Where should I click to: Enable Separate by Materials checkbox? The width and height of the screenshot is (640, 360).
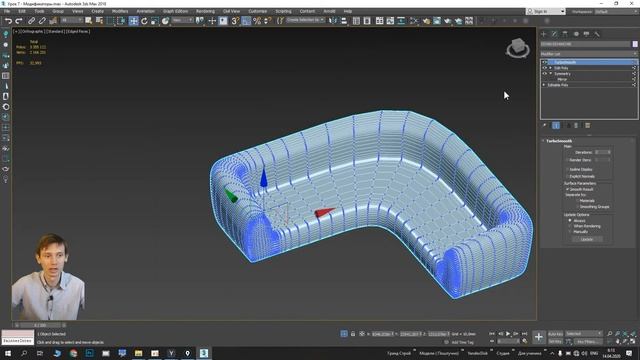pyautogui.click(x=577, y=201)
